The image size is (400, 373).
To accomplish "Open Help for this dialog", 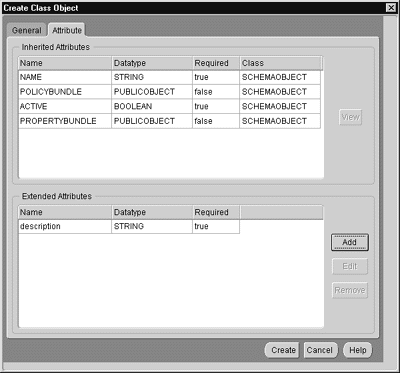I will coord(358,350).
